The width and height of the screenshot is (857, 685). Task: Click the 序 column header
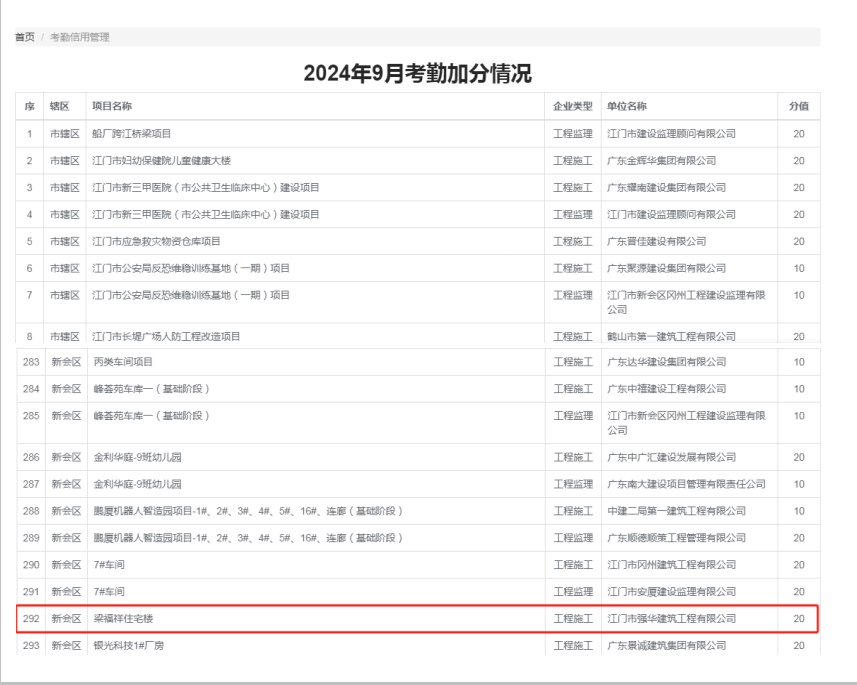30,106
